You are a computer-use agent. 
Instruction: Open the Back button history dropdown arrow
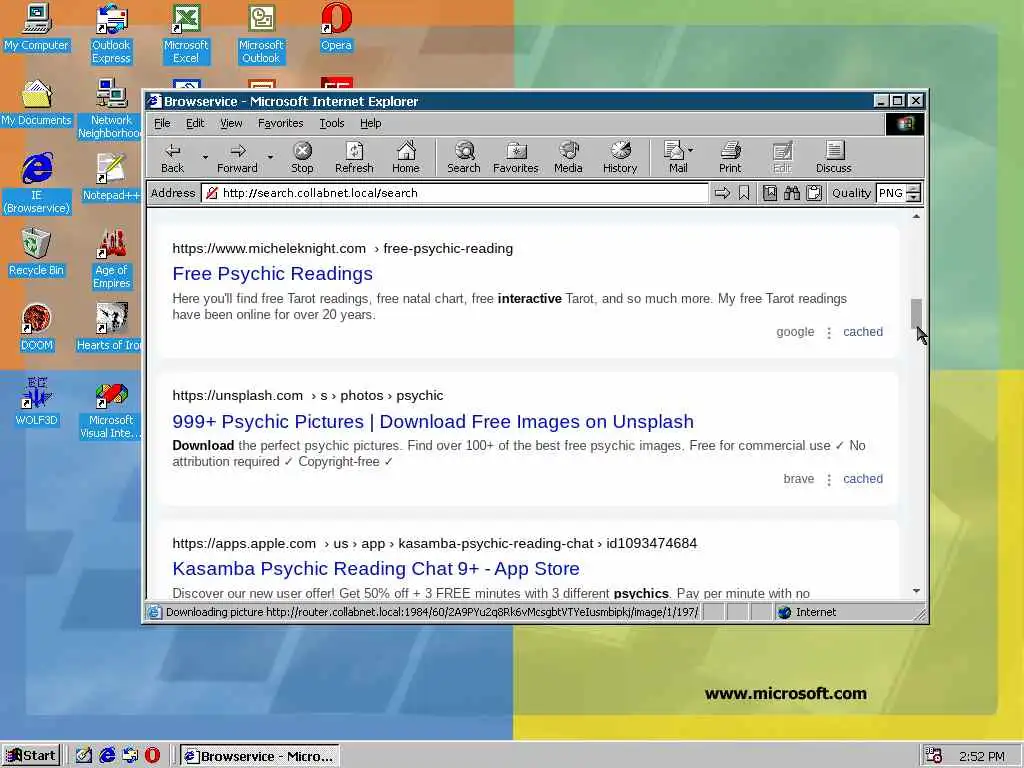(205, 157)
